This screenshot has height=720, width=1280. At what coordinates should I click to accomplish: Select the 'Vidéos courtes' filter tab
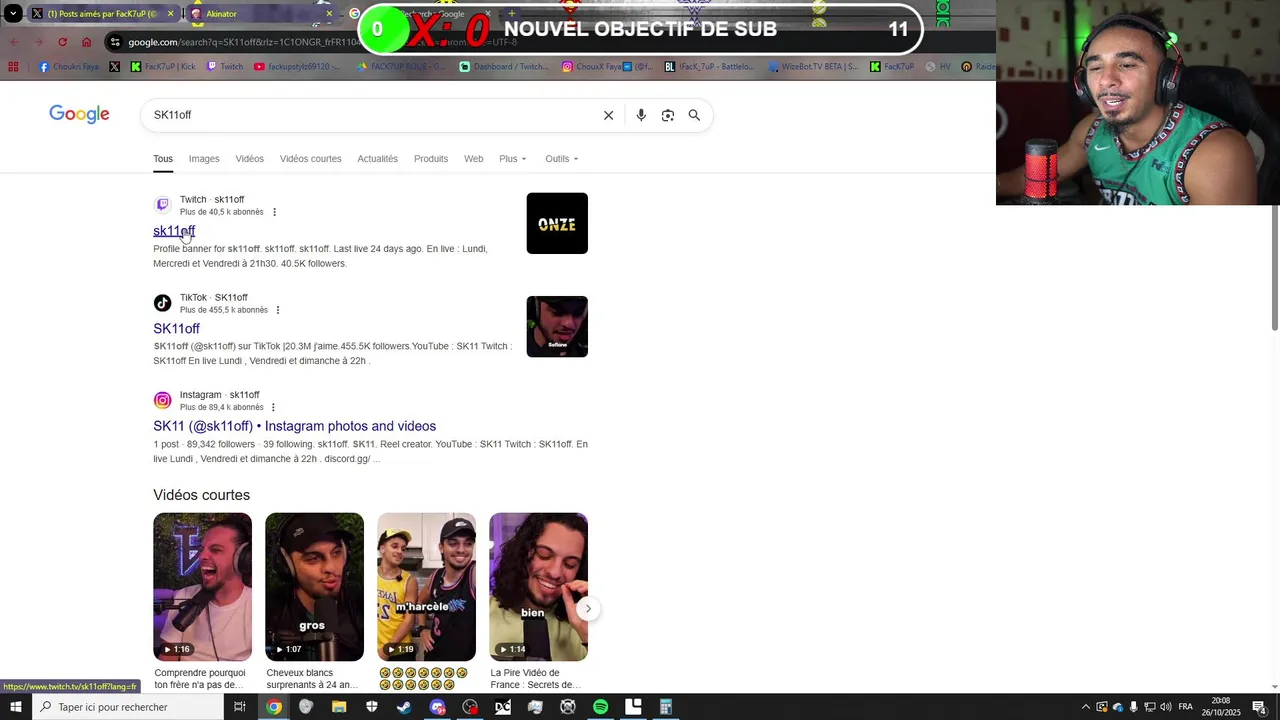coord(310,159)
